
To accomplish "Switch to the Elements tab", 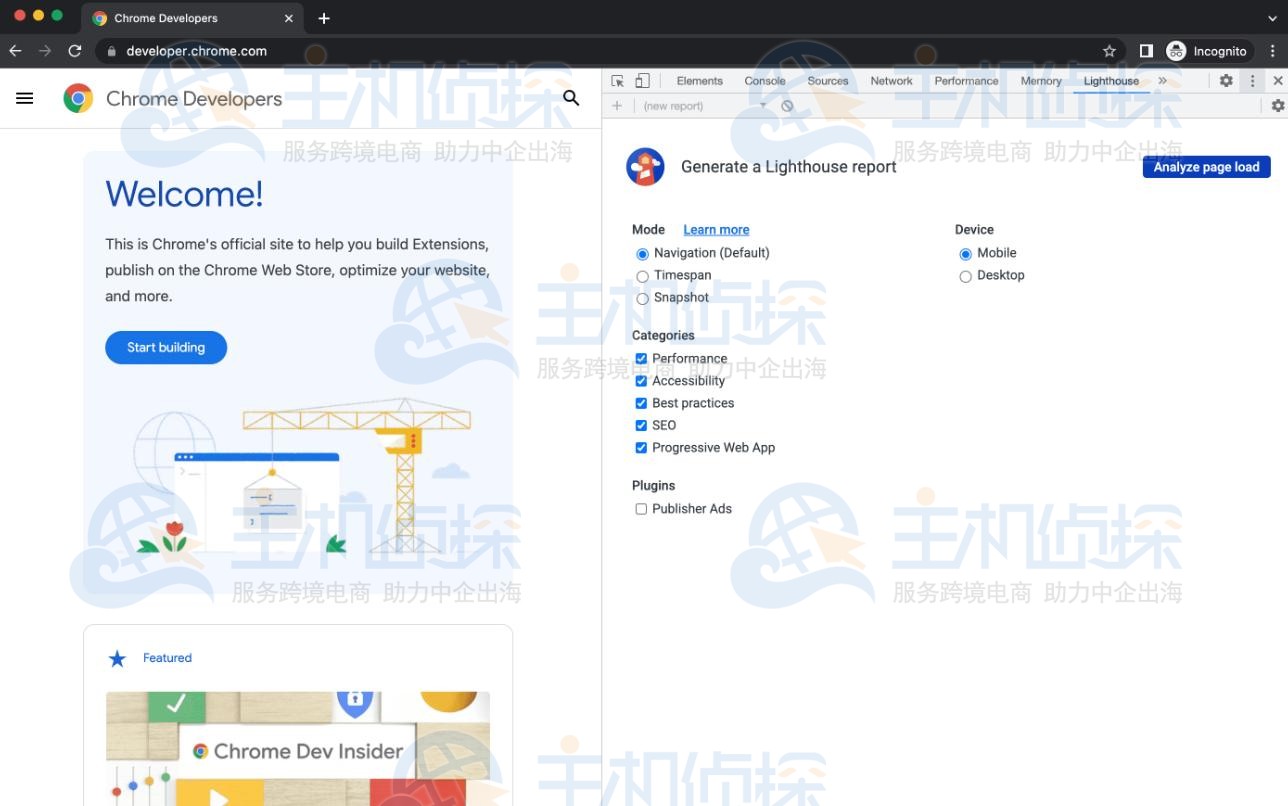I will tap(699, 81).
